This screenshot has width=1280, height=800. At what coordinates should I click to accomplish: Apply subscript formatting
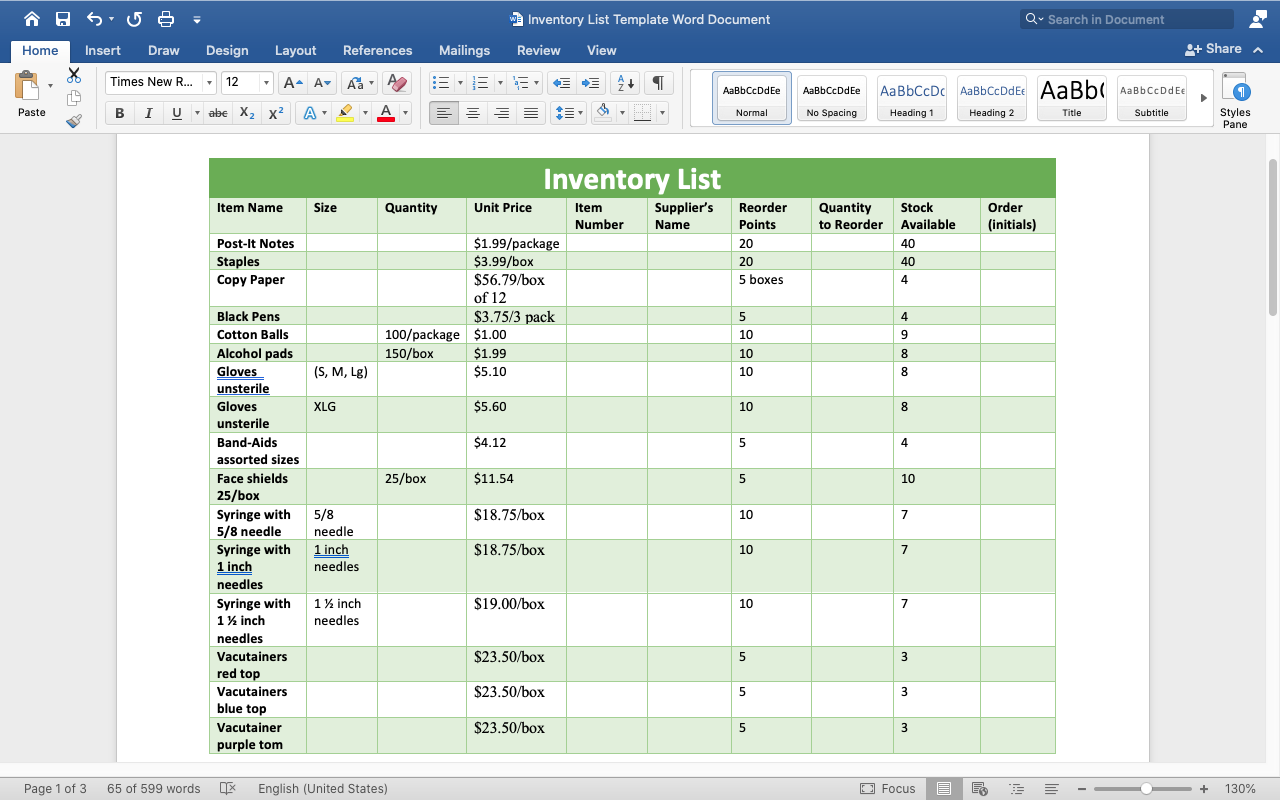click(247, 113)
